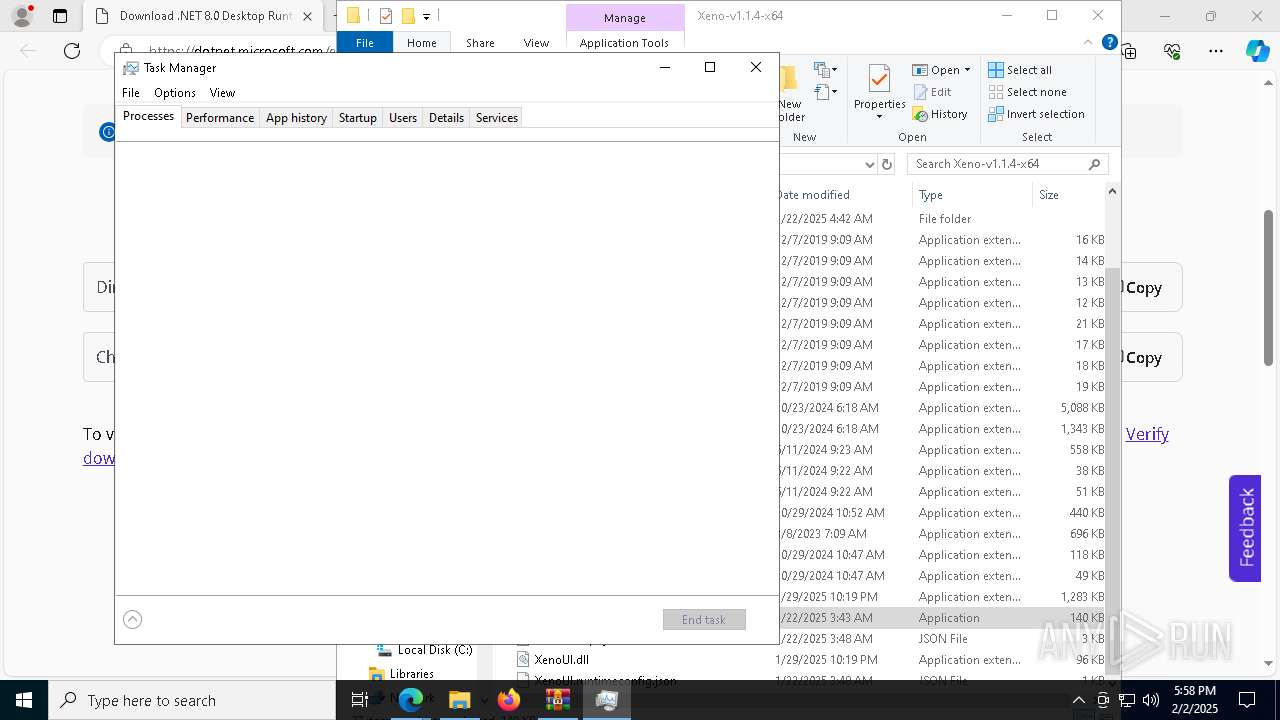The width and height of the screenshot is (1280, 720).
Task: Click the Verify link on the webpage
Action: (x=1147, y=434)
